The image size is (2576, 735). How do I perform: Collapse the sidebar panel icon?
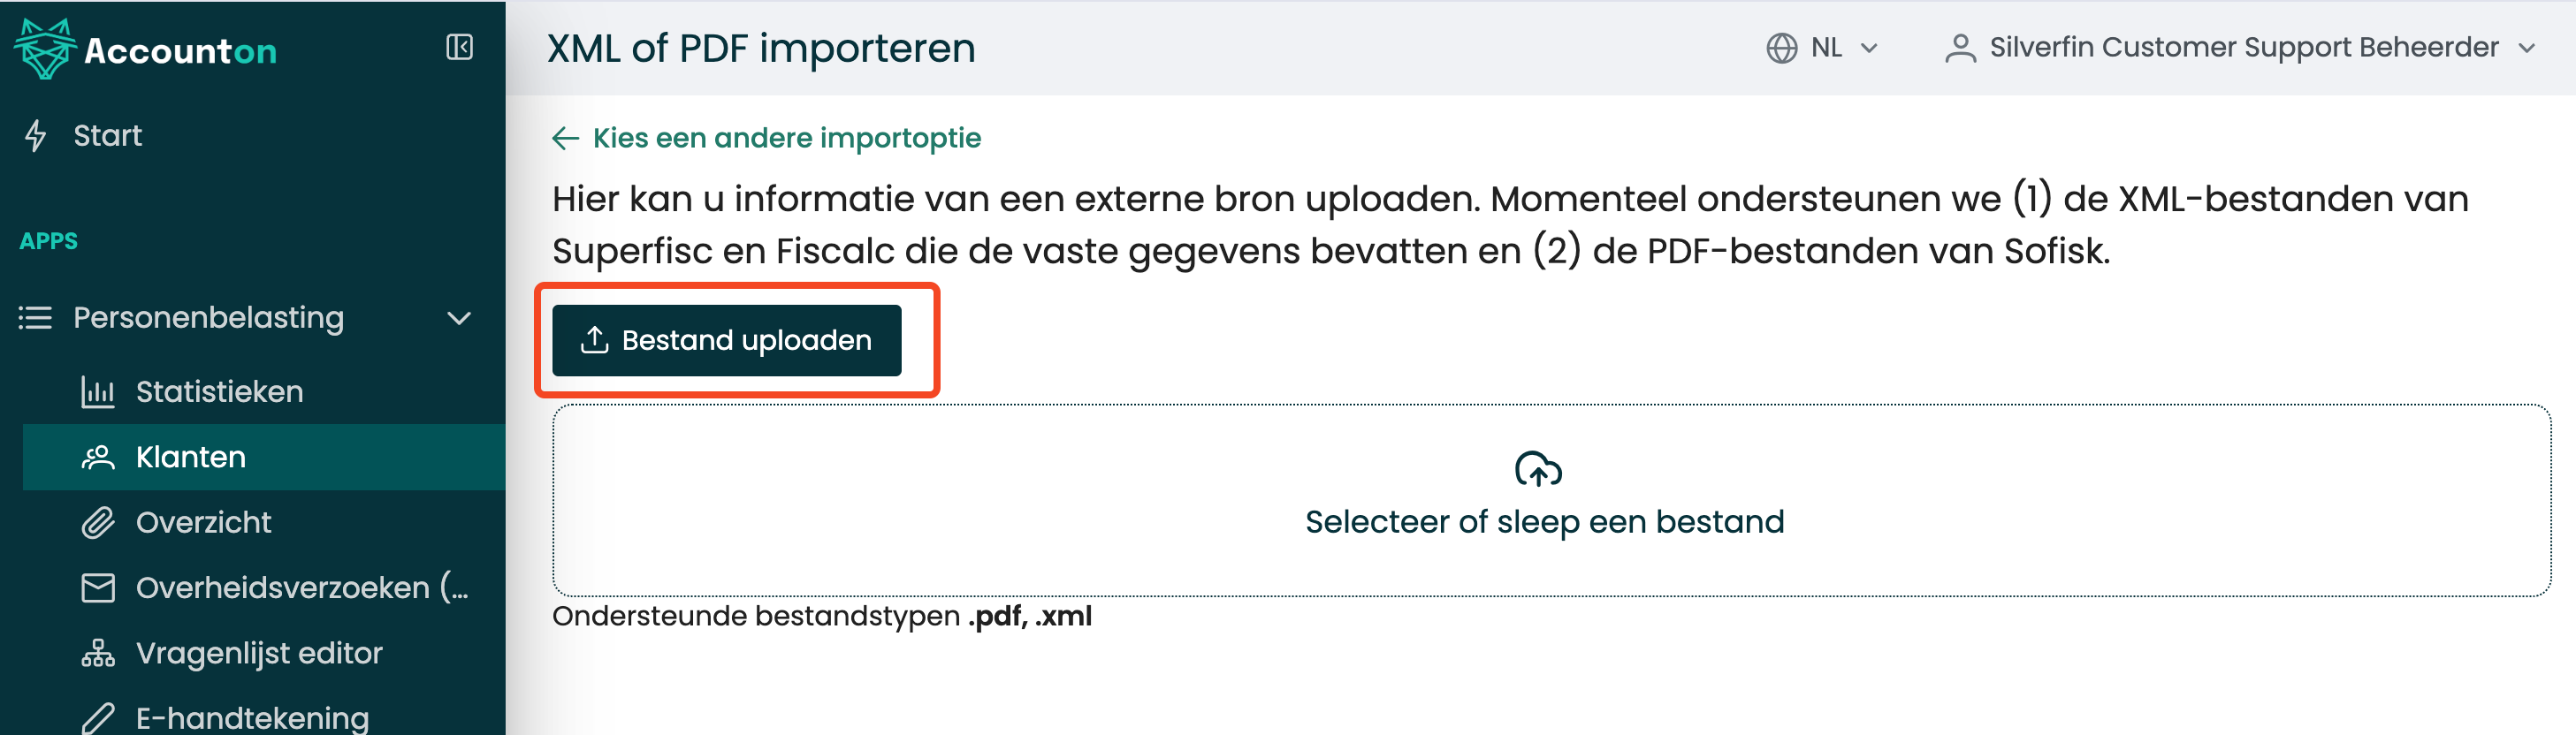pyautogui.click(x=459, y=47)
